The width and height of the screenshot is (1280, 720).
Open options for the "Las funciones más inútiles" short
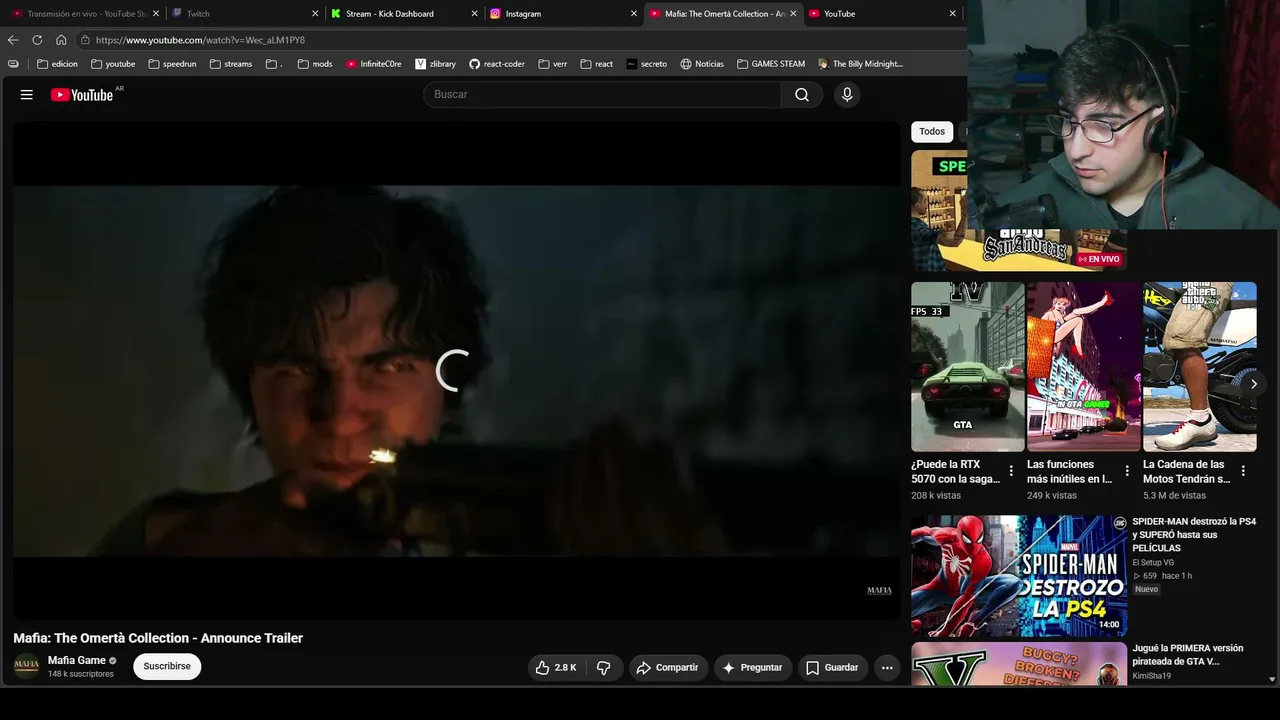coord(1127,471)
